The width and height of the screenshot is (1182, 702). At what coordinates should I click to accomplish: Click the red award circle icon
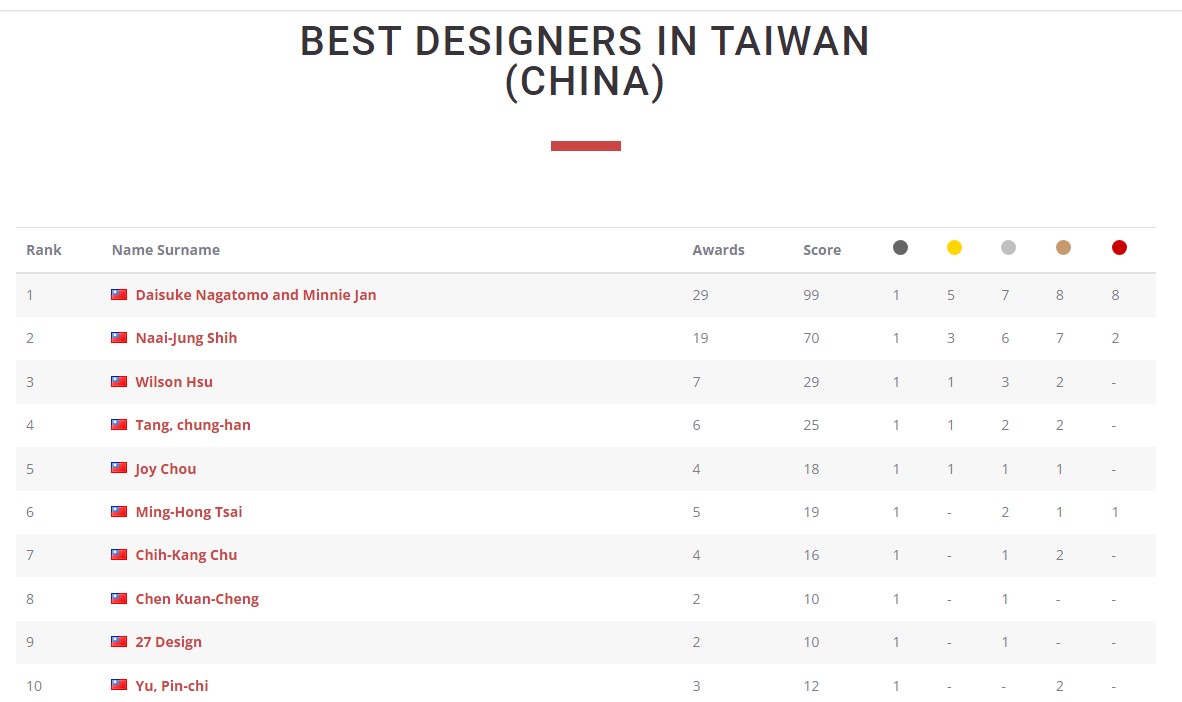coord(1119,248)
